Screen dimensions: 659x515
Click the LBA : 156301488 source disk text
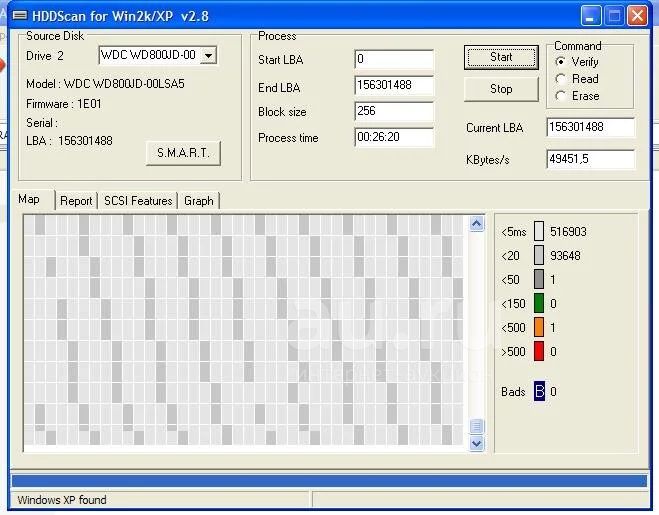[x=69, y=141]
